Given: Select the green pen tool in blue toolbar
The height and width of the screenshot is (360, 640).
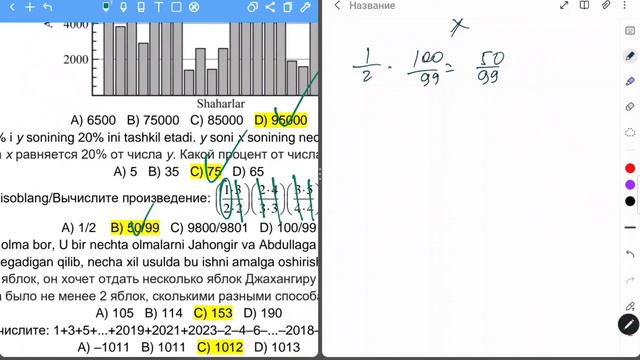Looking at the screenshot, I should (106, 7).
